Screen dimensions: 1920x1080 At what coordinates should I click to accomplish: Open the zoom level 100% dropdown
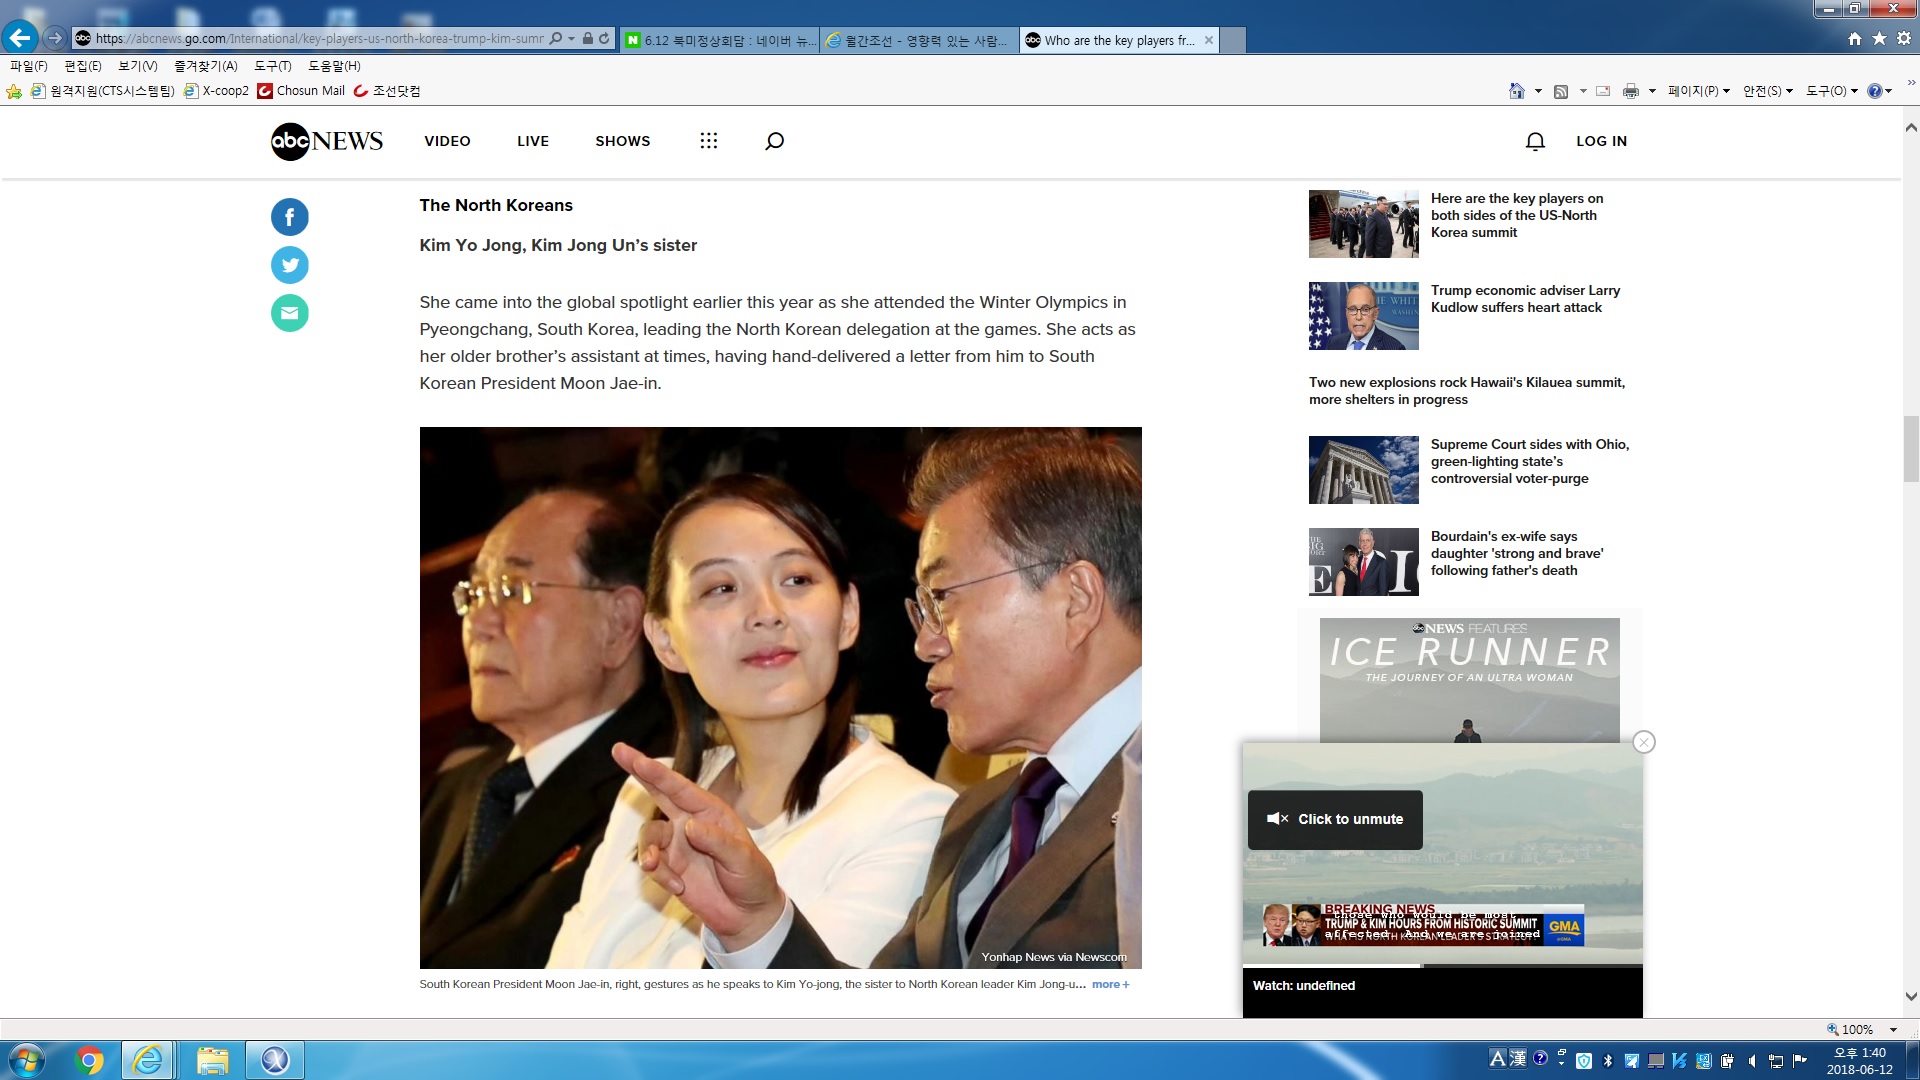[1892, 1029]
